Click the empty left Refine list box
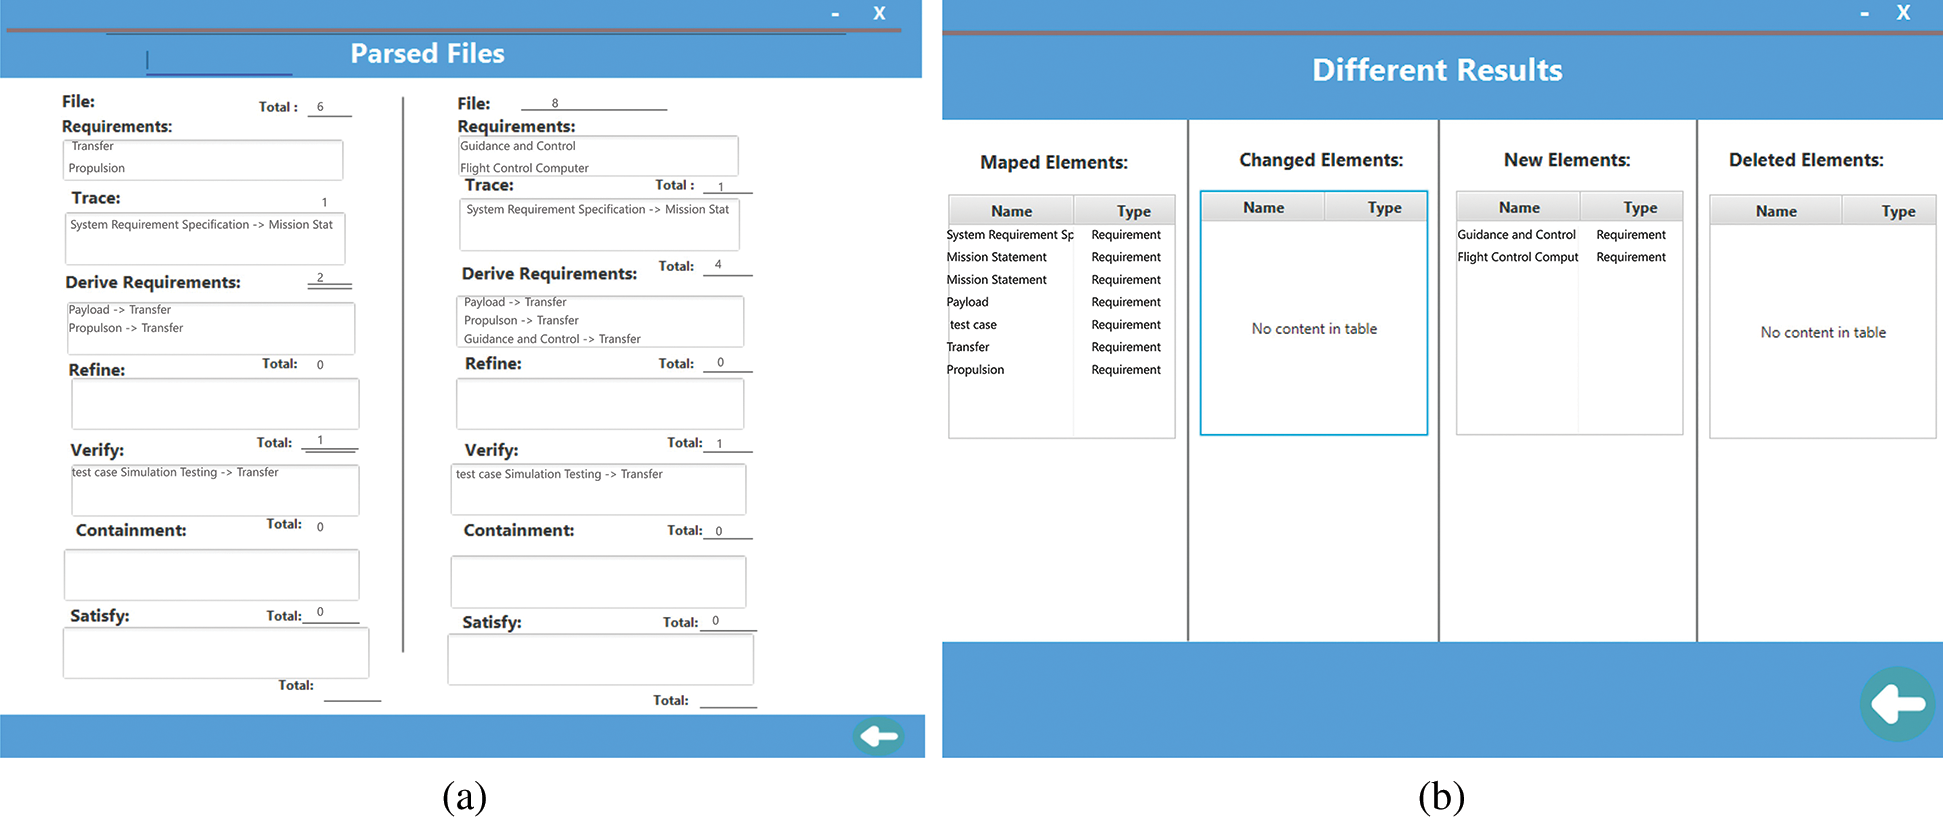 pos(215,404)
